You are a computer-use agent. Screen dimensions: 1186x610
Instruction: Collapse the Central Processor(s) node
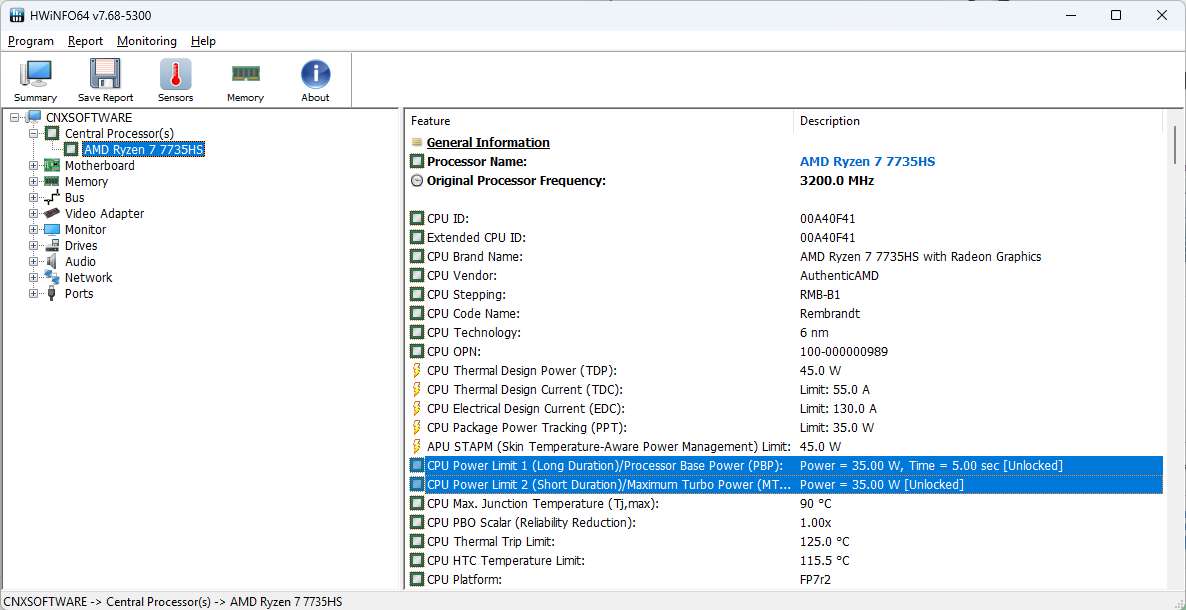click(x=33, y=133)
